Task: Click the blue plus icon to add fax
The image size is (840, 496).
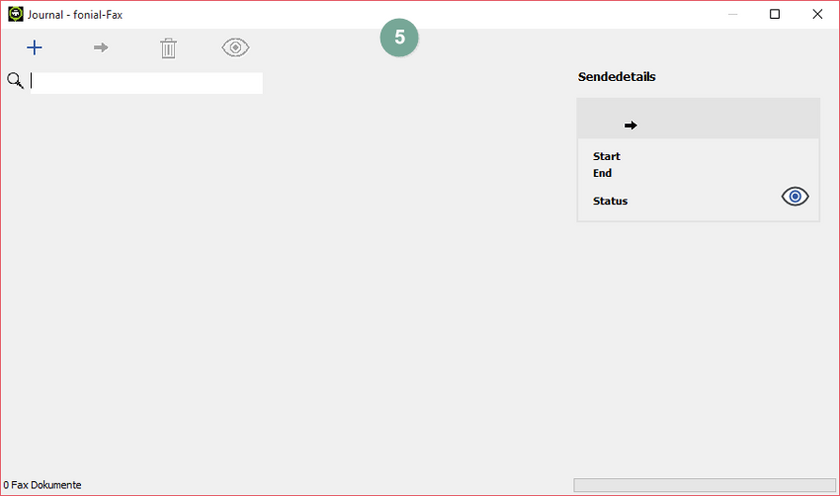Action: (x=34, y=48)
